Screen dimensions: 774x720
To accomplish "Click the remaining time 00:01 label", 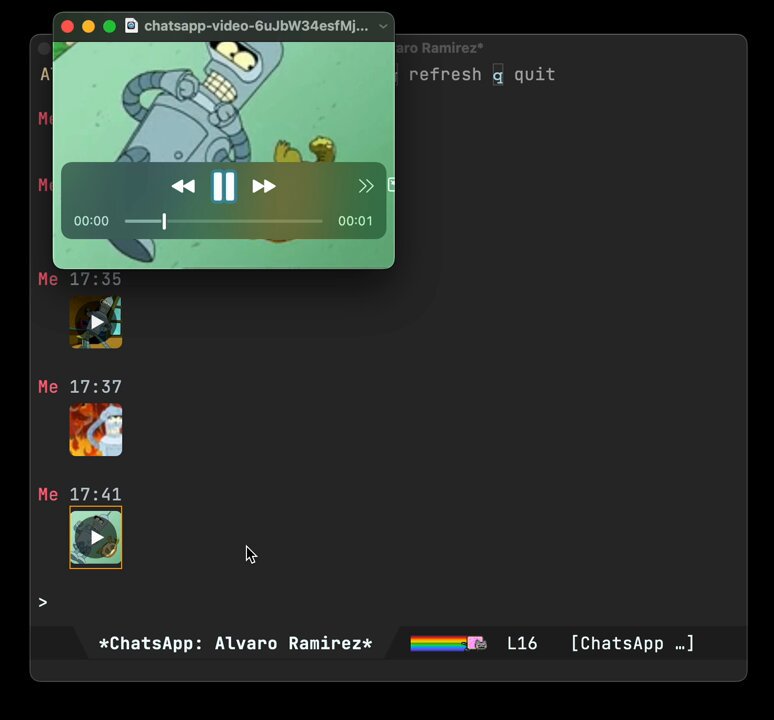I will click(355, 221).
